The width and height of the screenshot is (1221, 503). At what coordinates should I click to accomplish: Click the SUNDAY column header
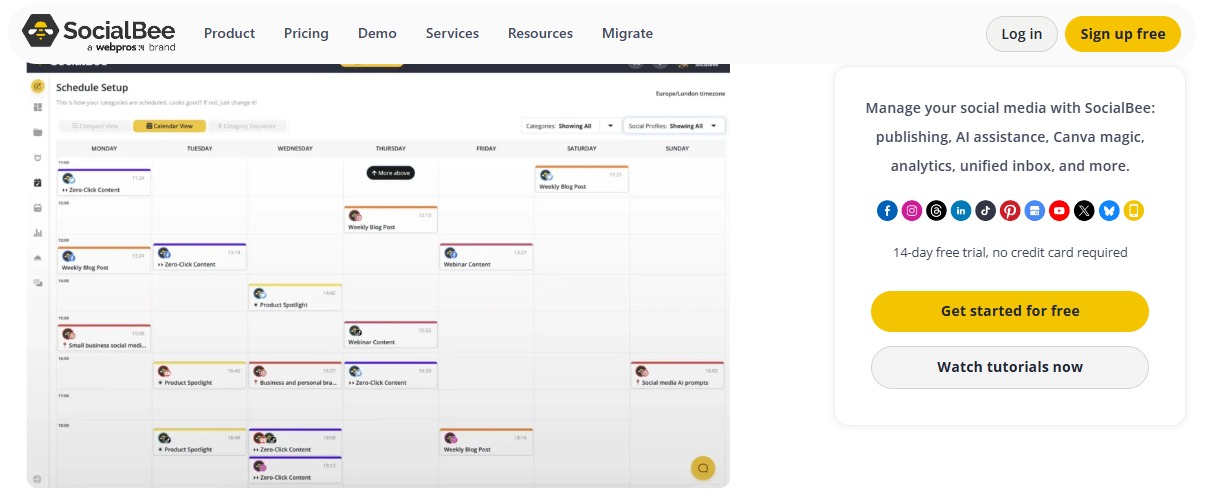pos(677,148)
